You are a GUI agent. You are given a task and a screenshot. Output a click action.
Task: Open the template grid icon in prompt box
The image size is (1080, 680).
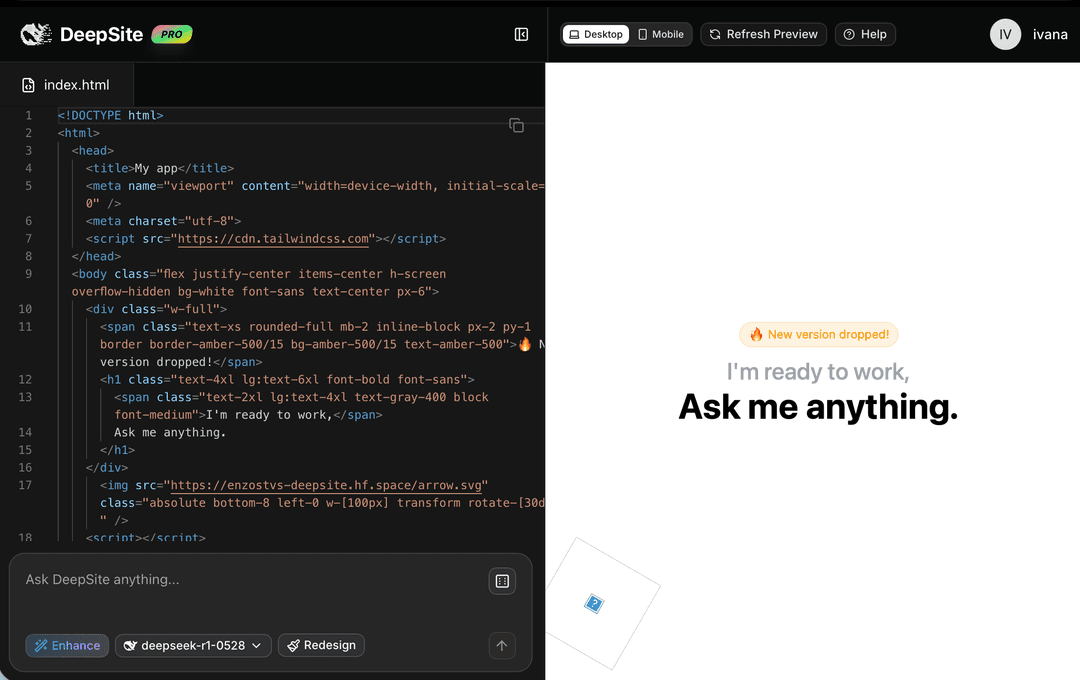pyautogui.click(x=501, y=581)
